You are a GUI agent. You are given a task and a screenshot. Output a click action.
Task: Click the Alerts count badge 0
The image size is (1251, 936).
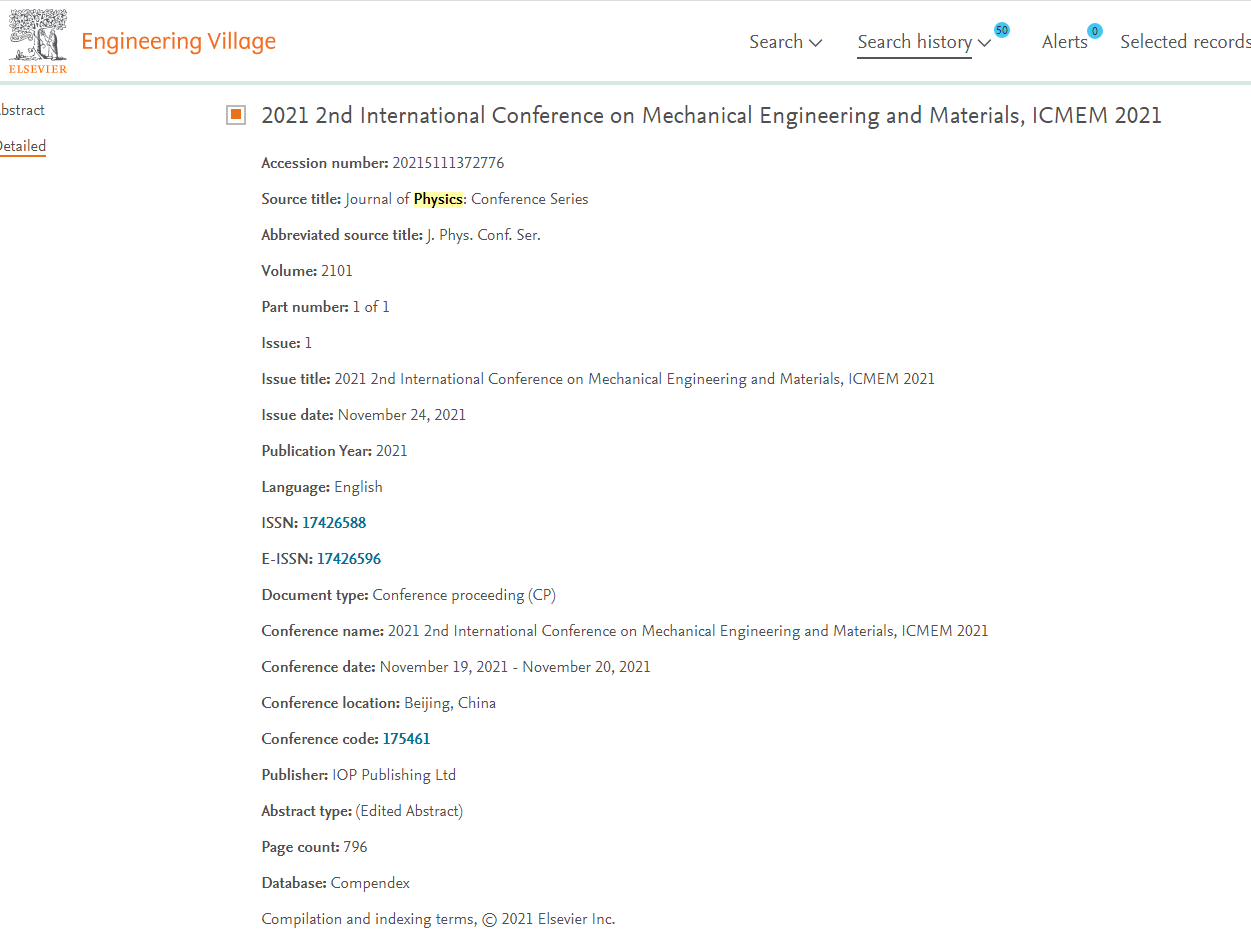[1095, 31]
